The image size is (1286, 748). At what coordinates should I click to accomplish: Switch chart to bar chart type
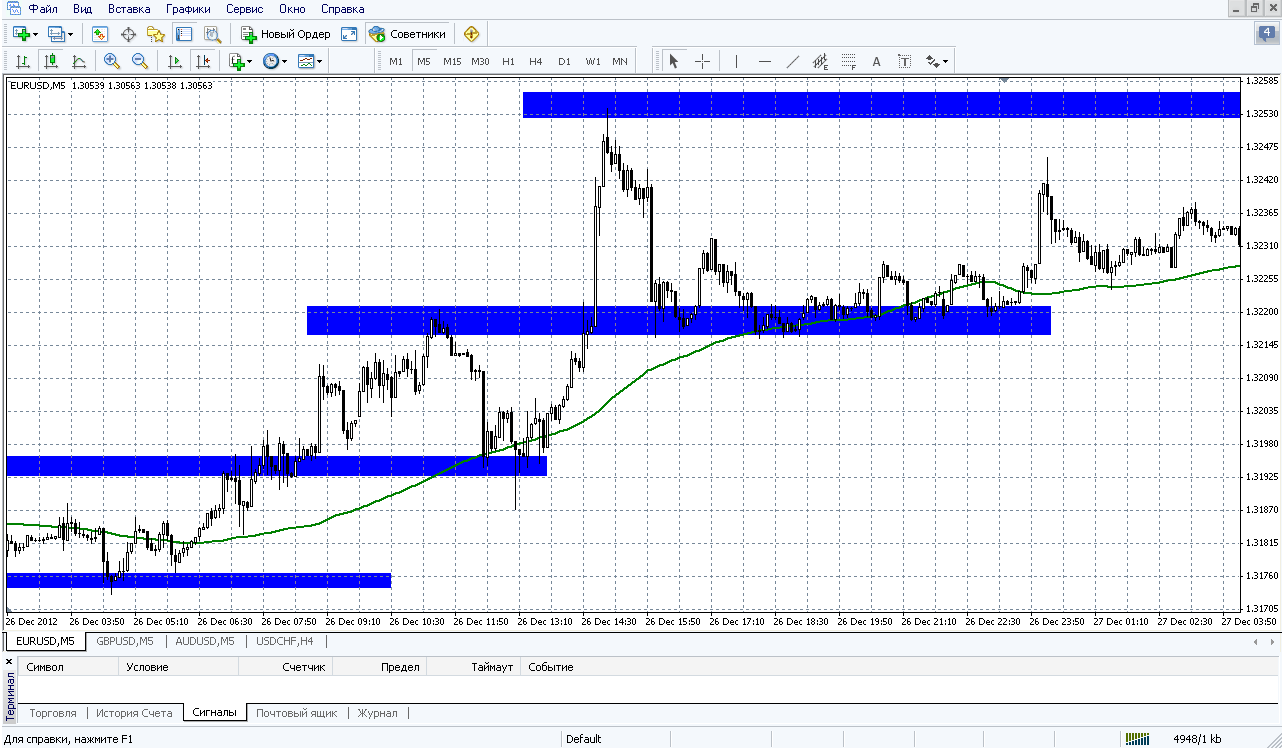pos(23,61)
